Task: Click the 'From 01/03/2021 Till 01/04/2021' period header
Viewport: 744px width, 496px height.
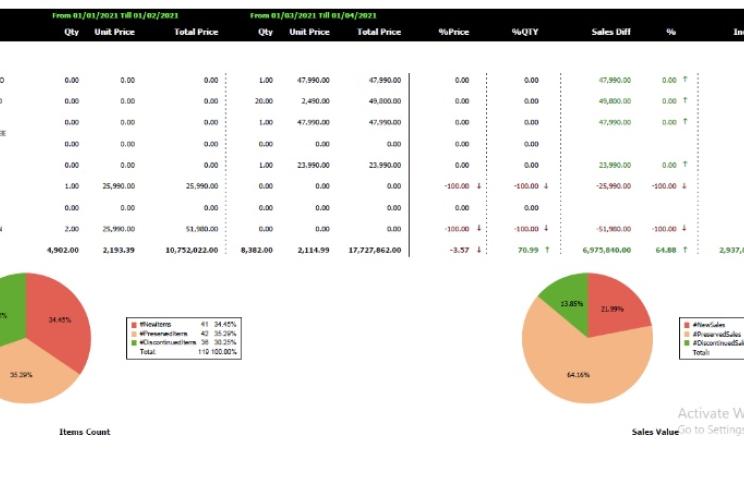Action: tap(313, 15)
